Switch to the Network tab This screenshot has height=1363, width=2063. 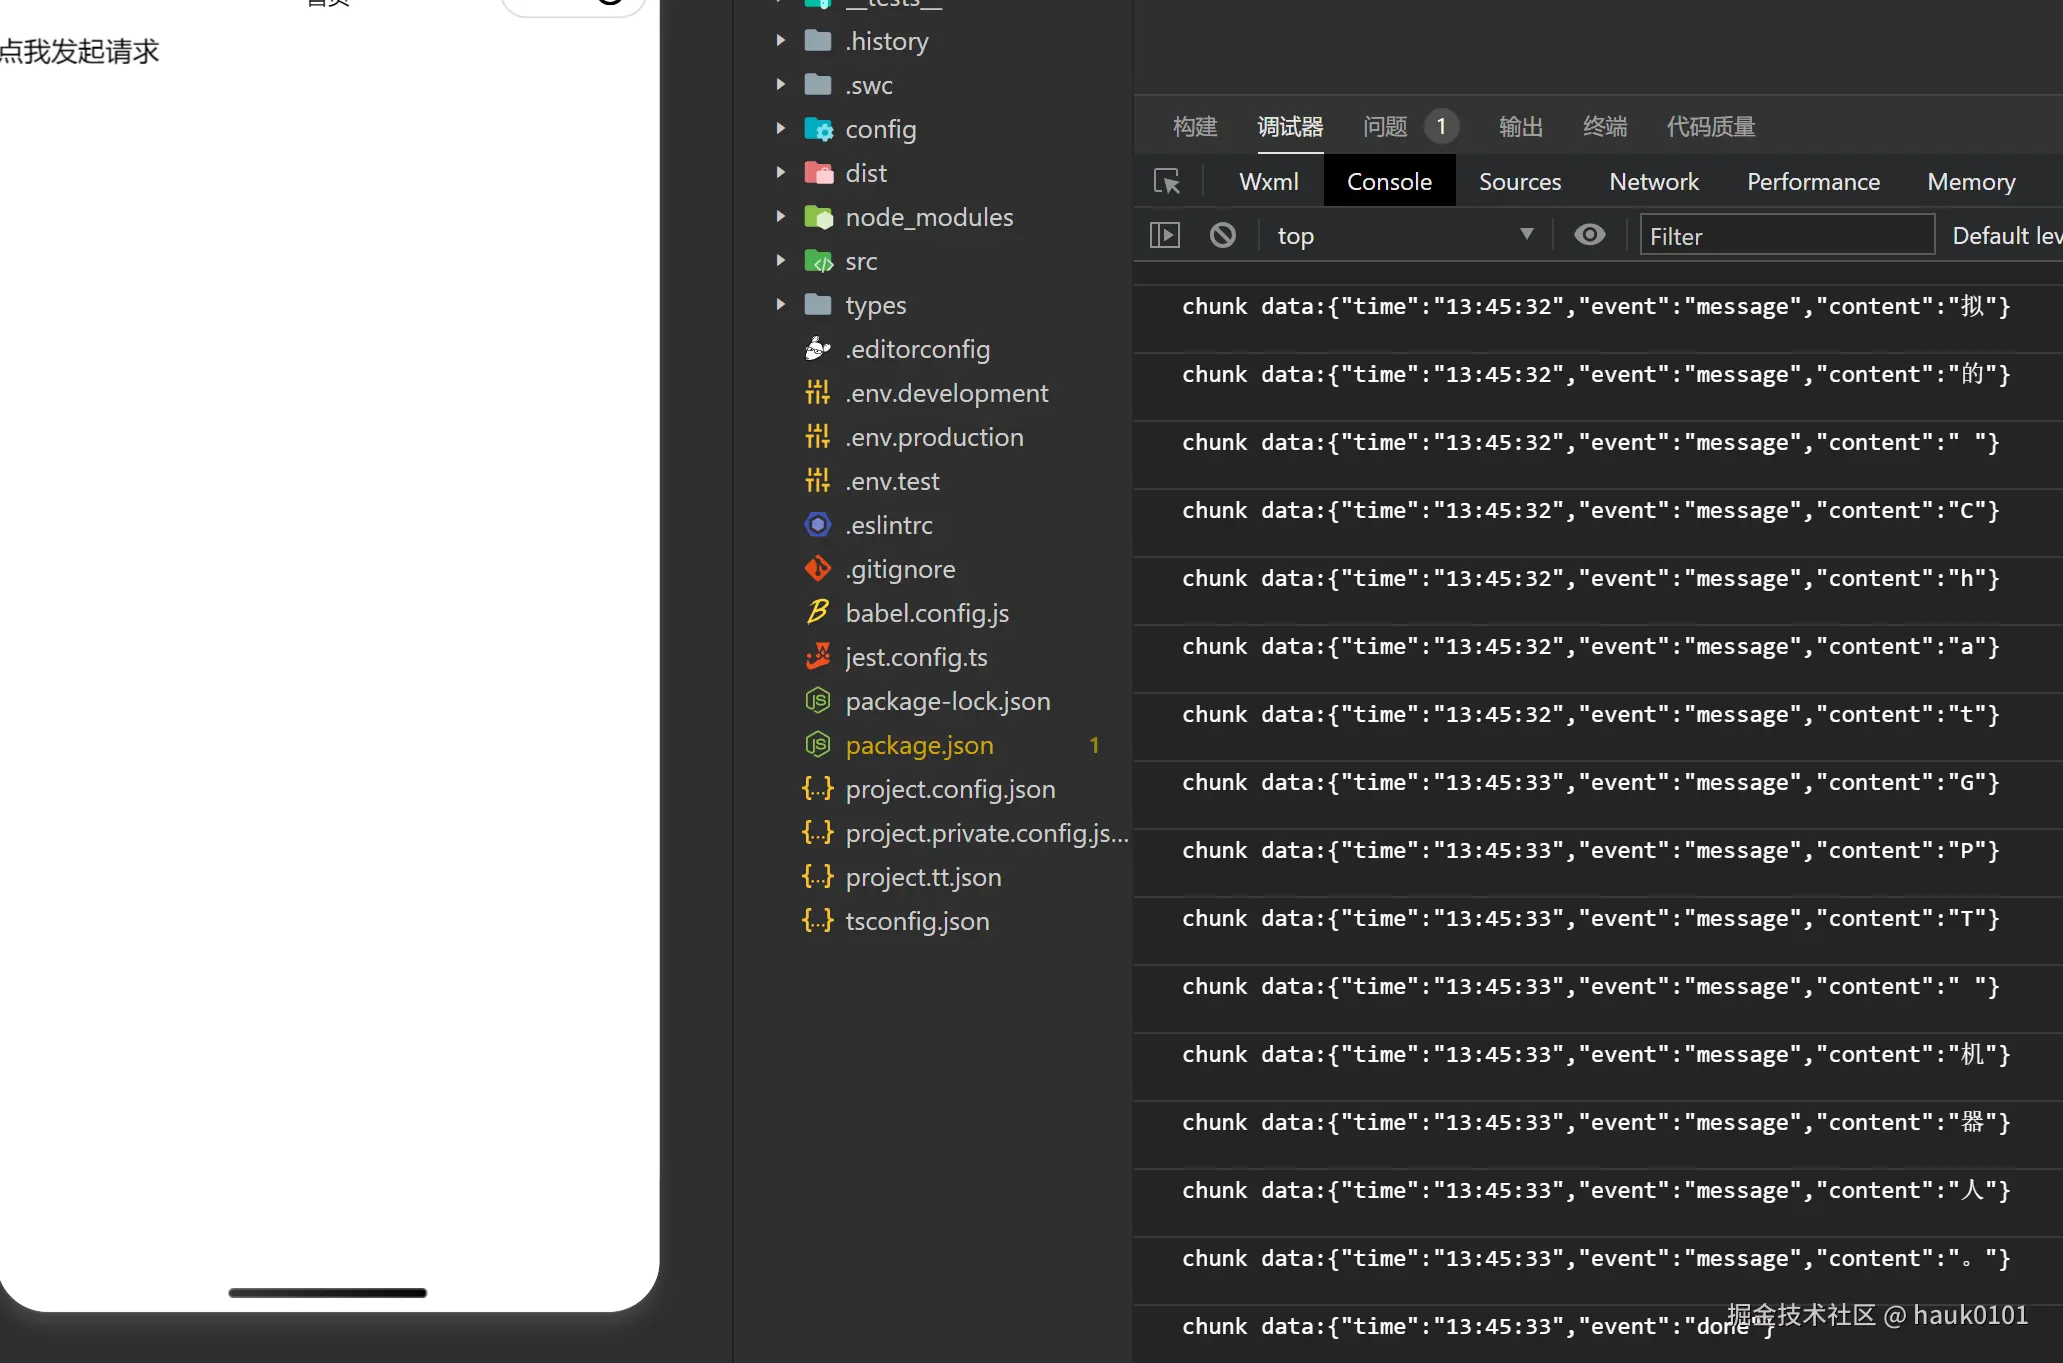[x=1653, y=182]
